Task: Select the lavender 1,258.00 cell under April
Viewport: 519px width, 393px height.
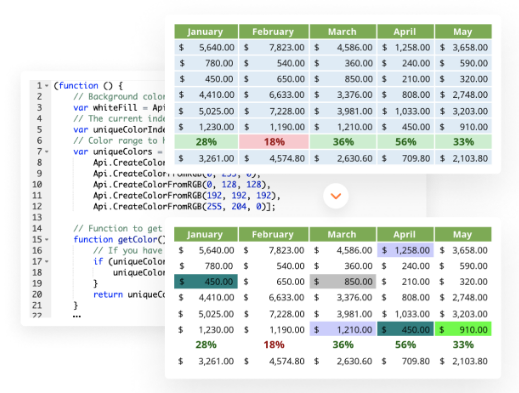Action: [x=405, y=250]
